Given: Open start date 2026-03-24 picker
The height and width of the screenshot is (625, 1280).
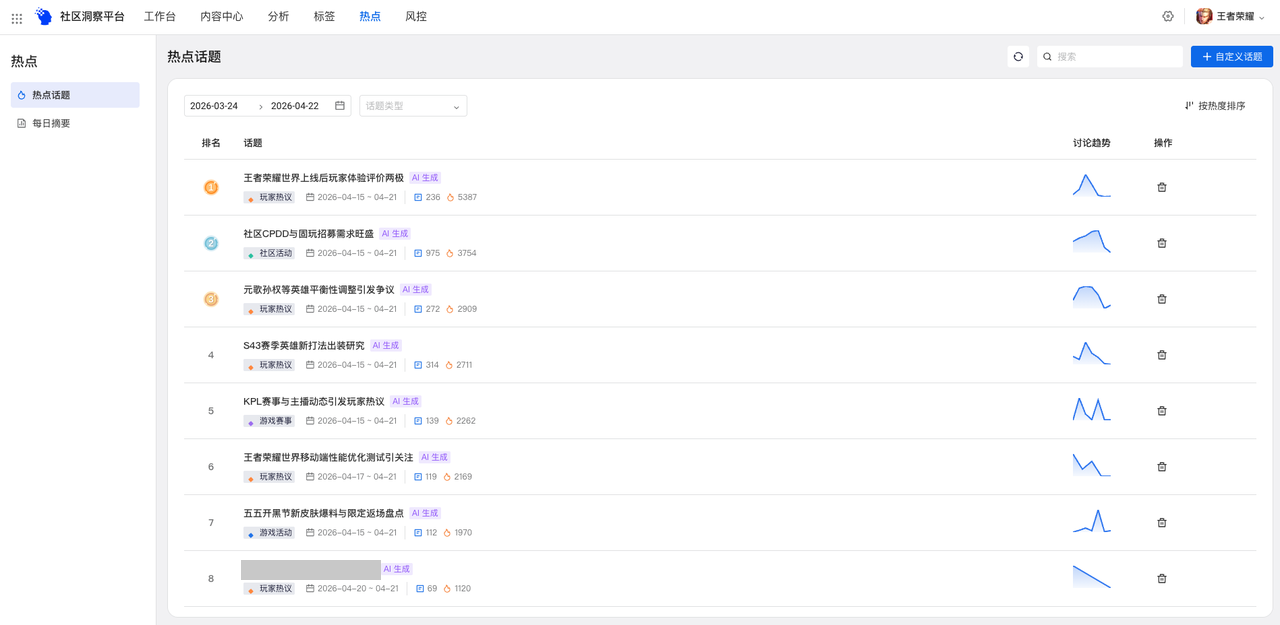Looking at the screenshot, I should [214, 105].
